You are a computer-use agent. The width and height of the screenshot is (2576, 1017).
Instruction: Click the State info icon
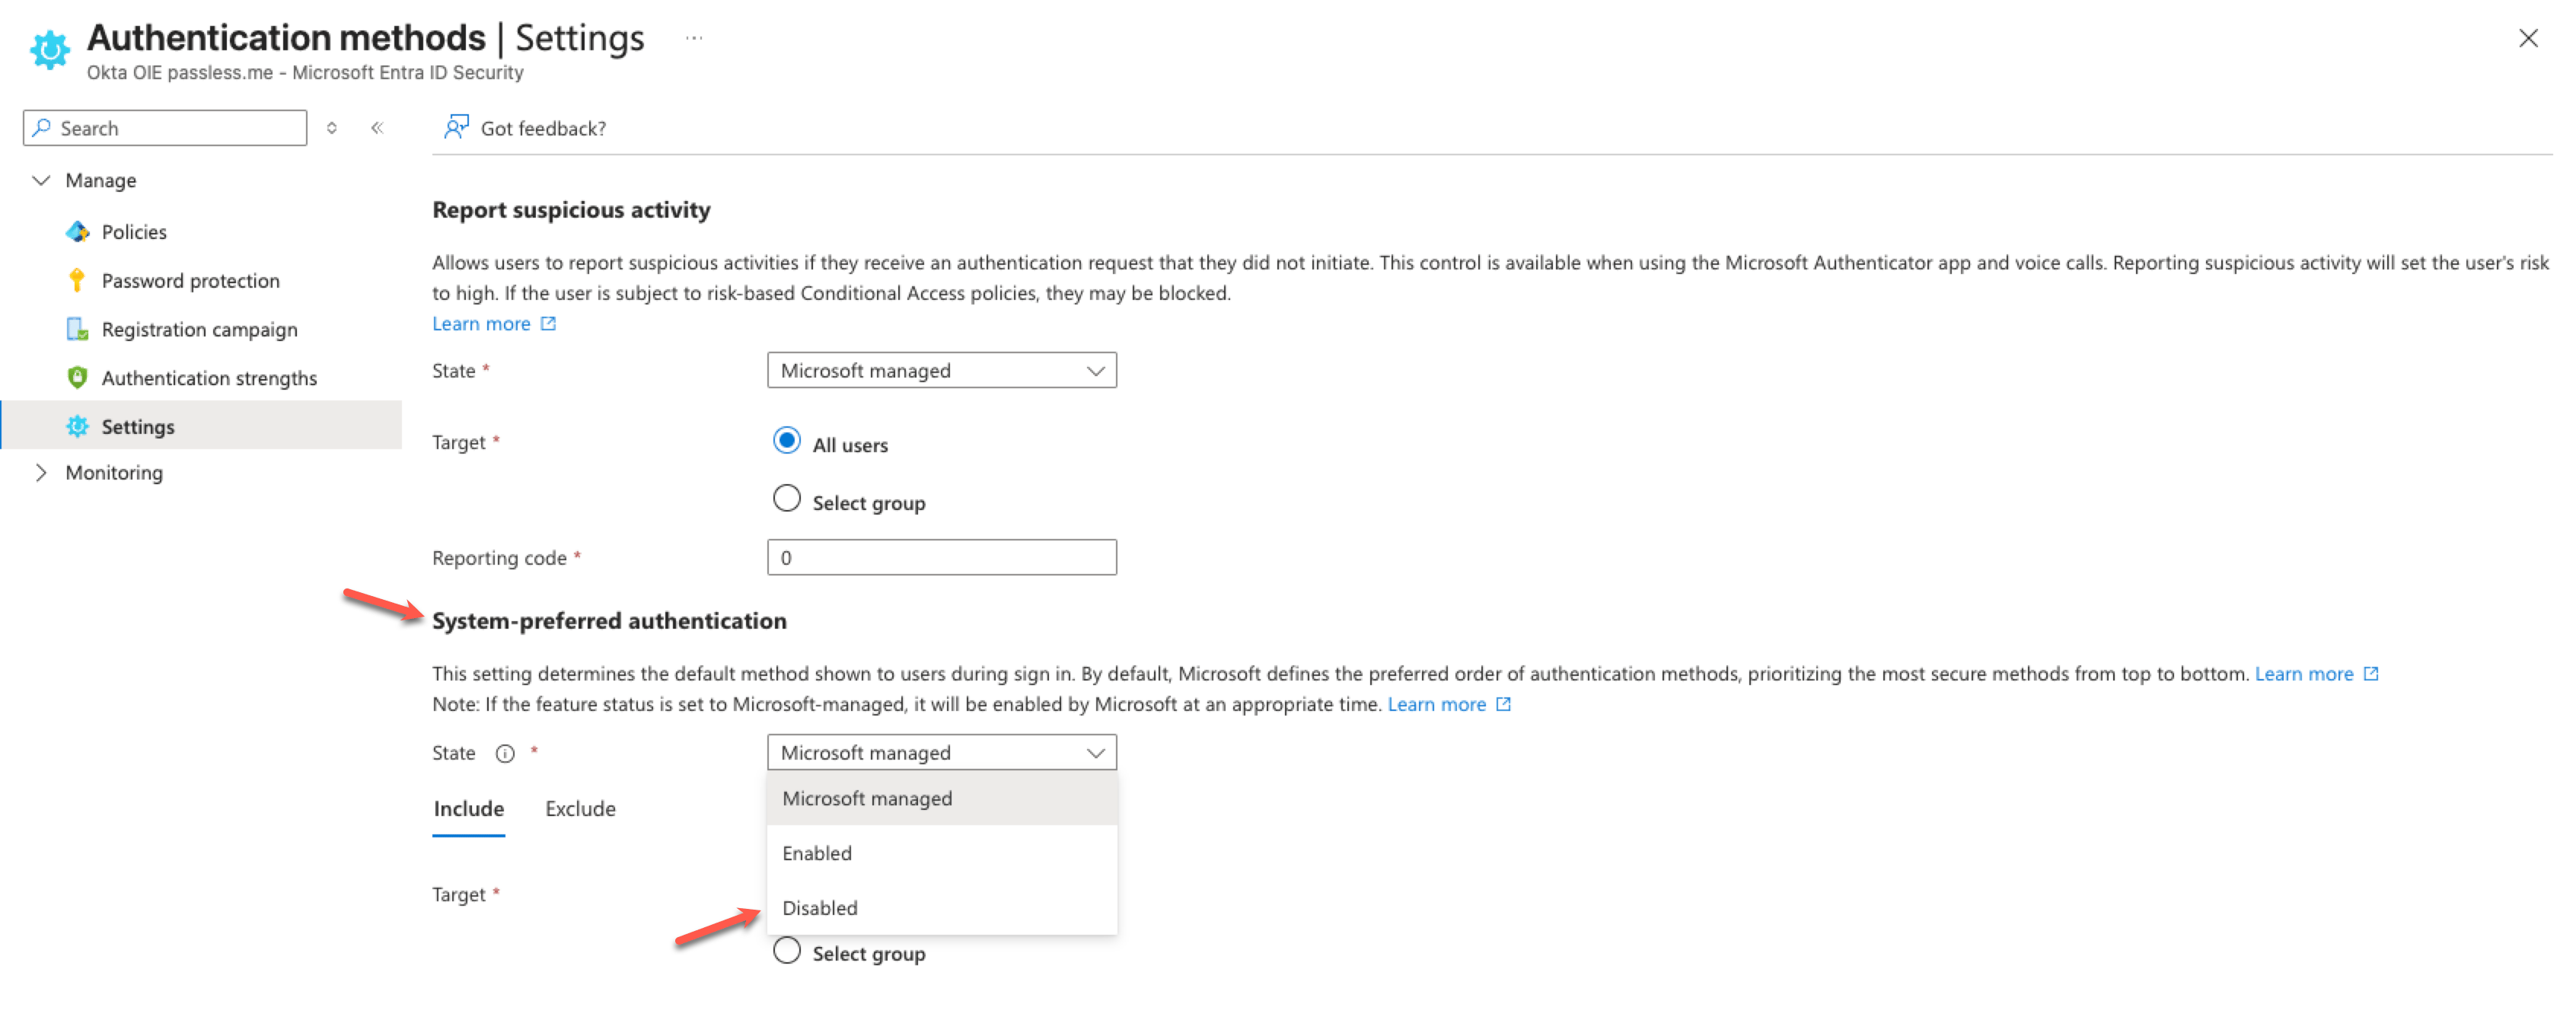click(x=505, y=754)
